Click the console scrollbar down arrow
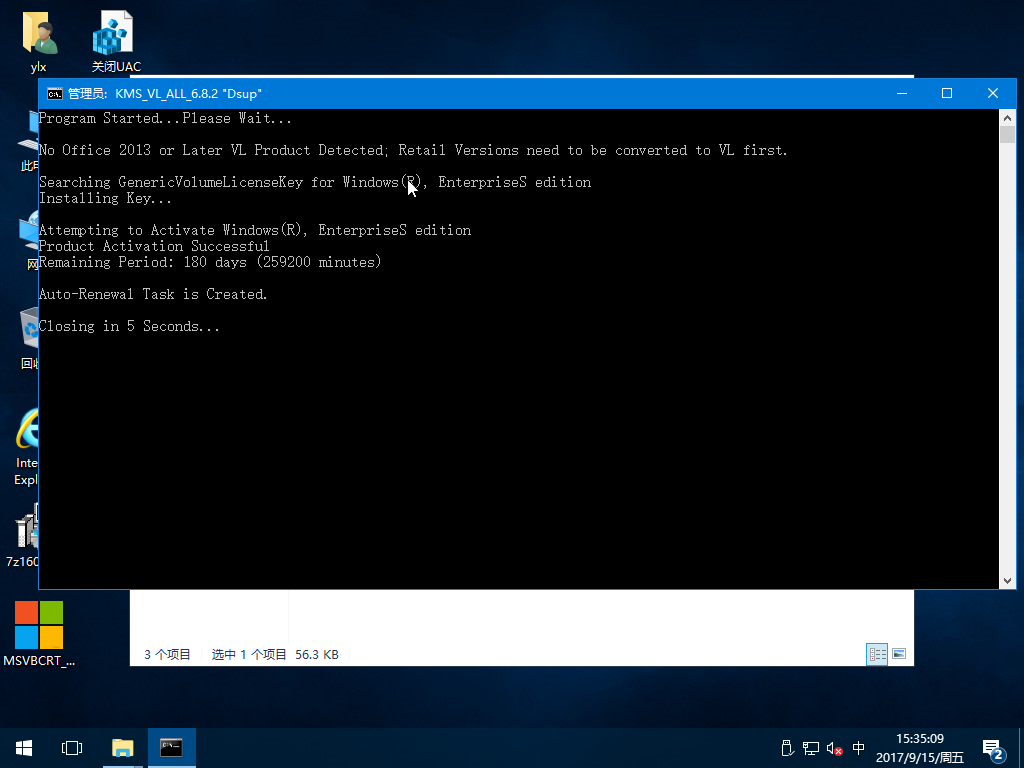1024x768 pixels. (x=1007, y=581)
